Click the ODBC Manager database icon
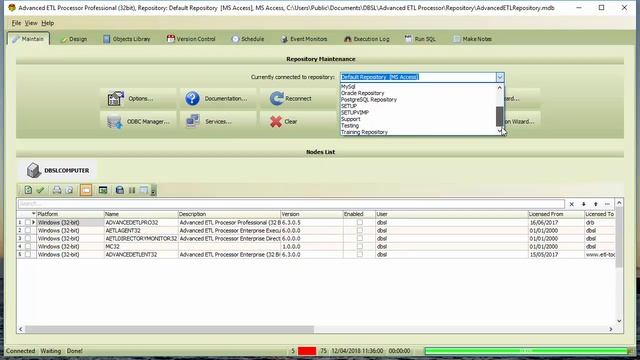This screenshot has height=360, width=640. (x=115, y=122)
